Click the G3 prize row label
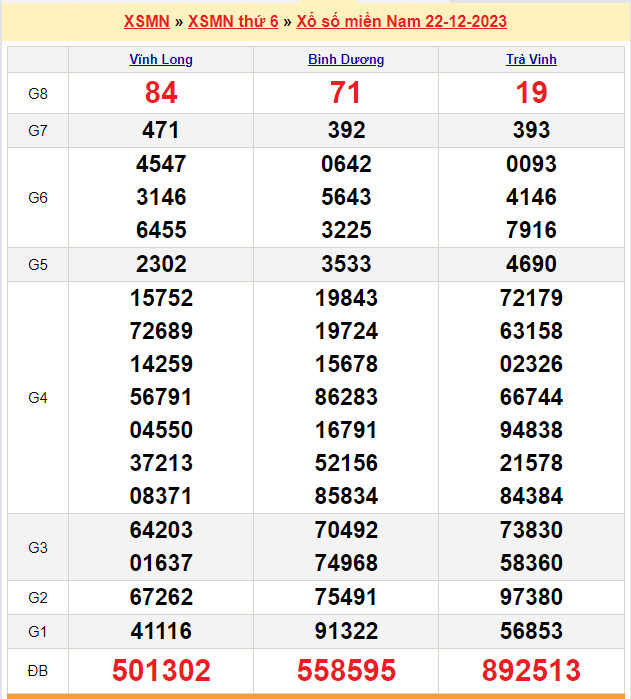The width and height of the screenshot is (631, 699). (x=38, y=547)
